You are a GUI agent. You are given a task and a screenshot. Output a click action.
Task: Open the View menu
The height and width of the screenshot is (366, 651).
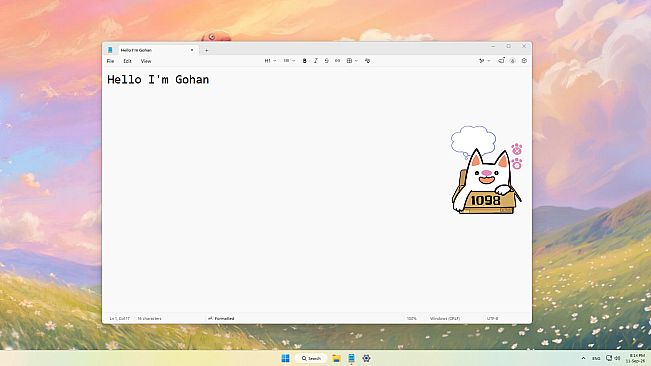point(146,61)
